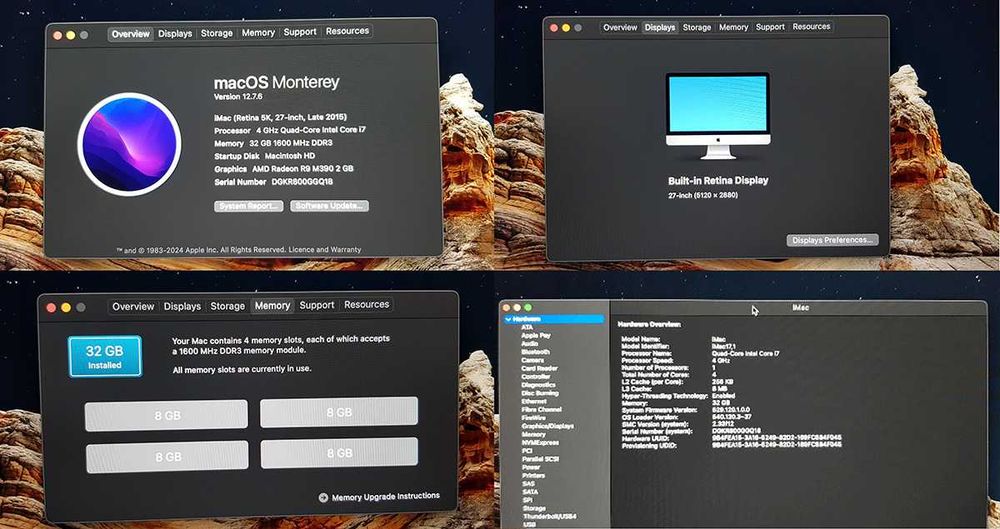
Task: Click the iMac image in Displays window
Action: [718, 115]
